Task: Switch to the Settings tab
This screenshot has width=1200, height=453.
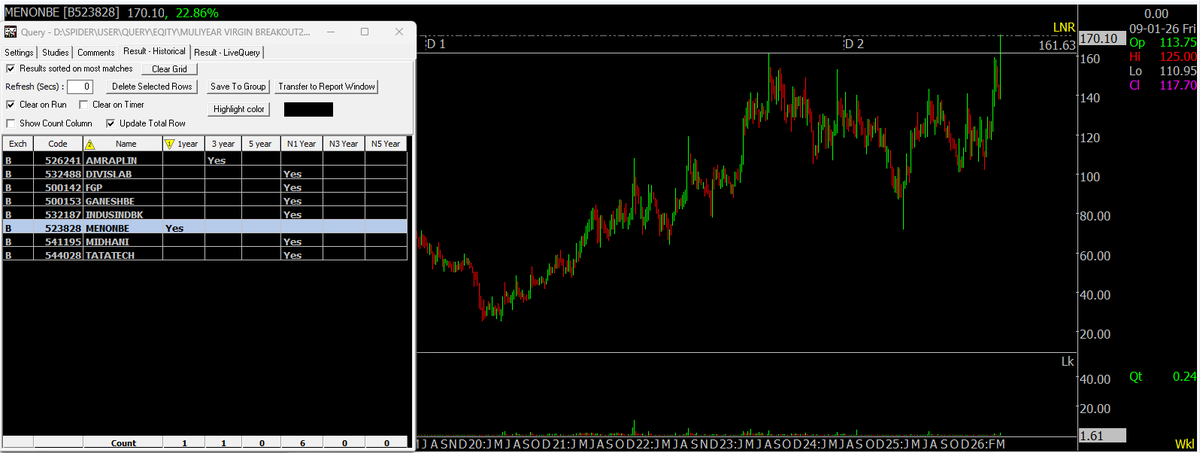Action: pos(19,52)
